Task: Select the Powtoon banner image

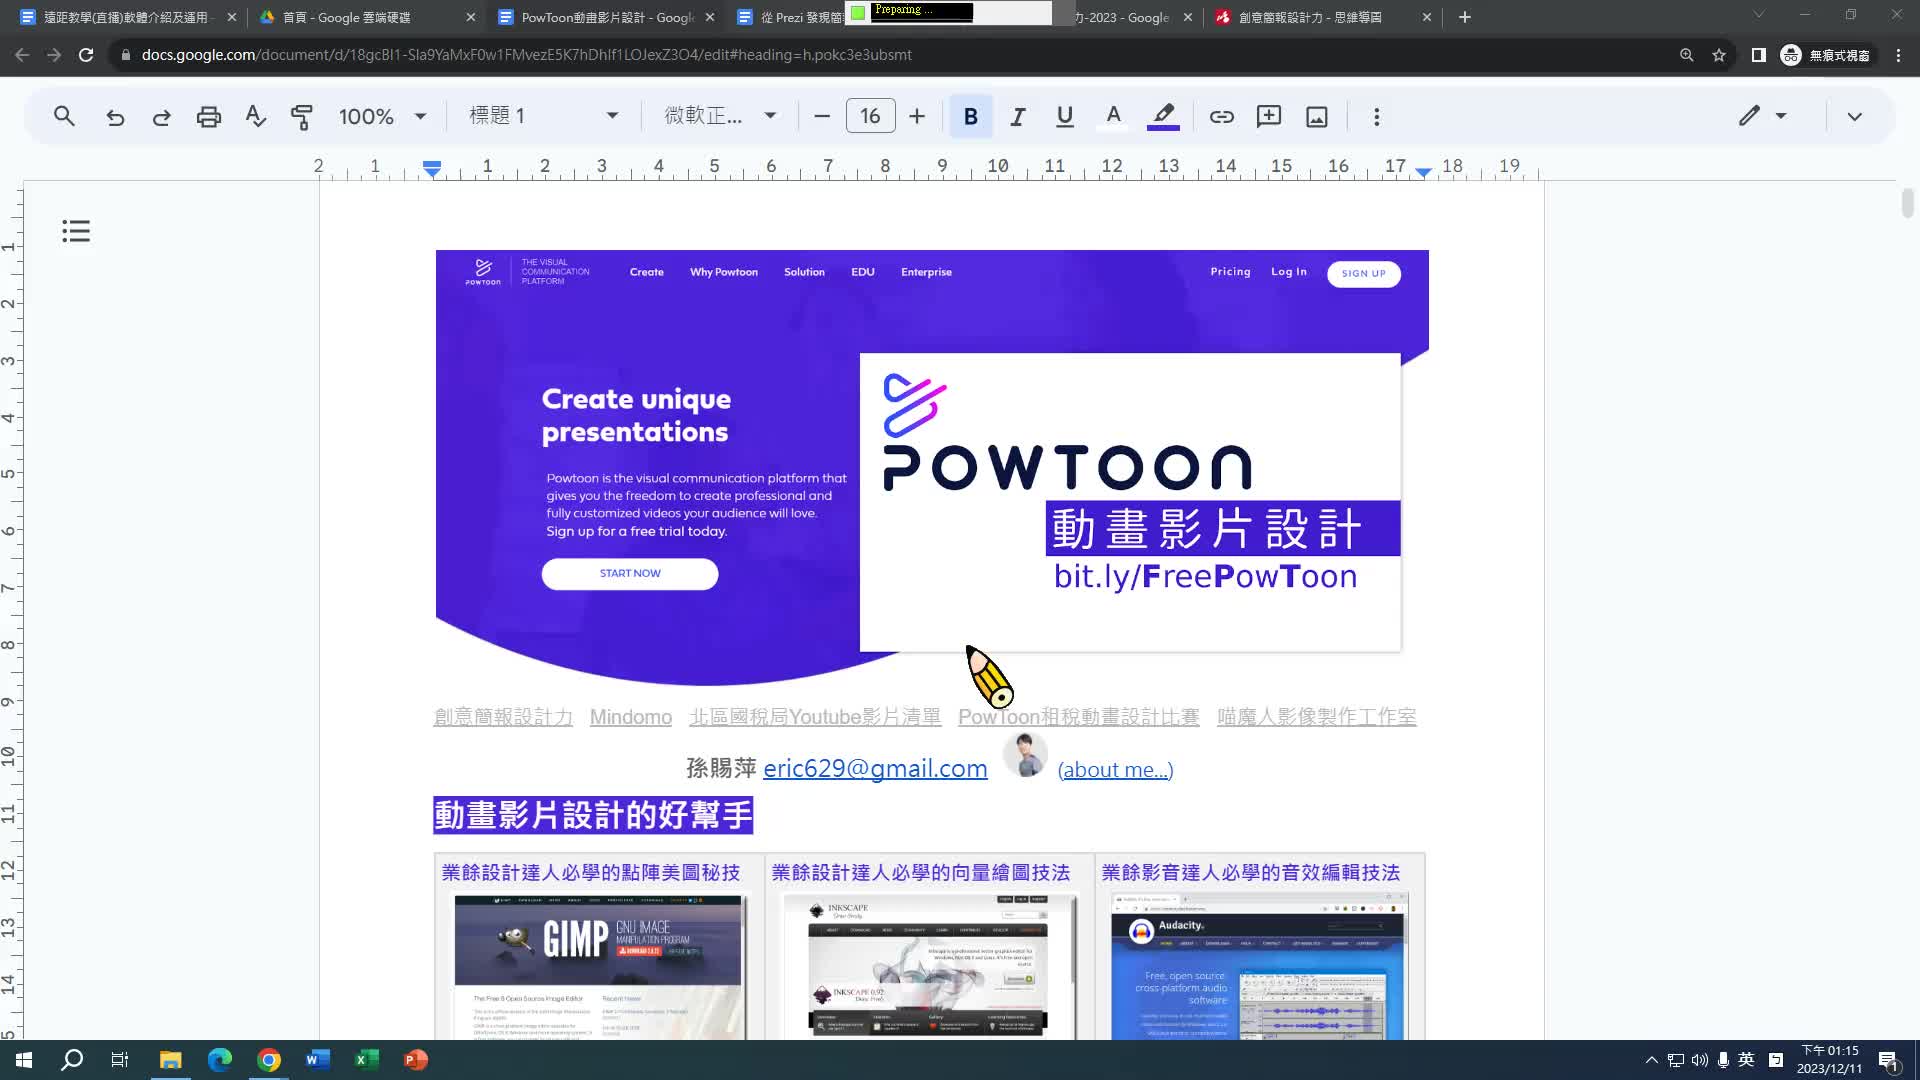Action: 932,468
